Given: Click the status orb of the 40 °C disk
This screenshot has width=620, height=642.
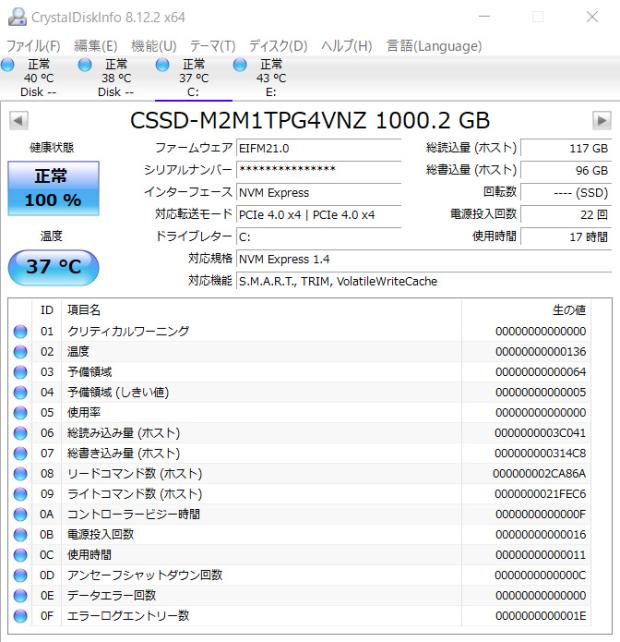Looking at the screenshot, I should (x=7, y=65).
